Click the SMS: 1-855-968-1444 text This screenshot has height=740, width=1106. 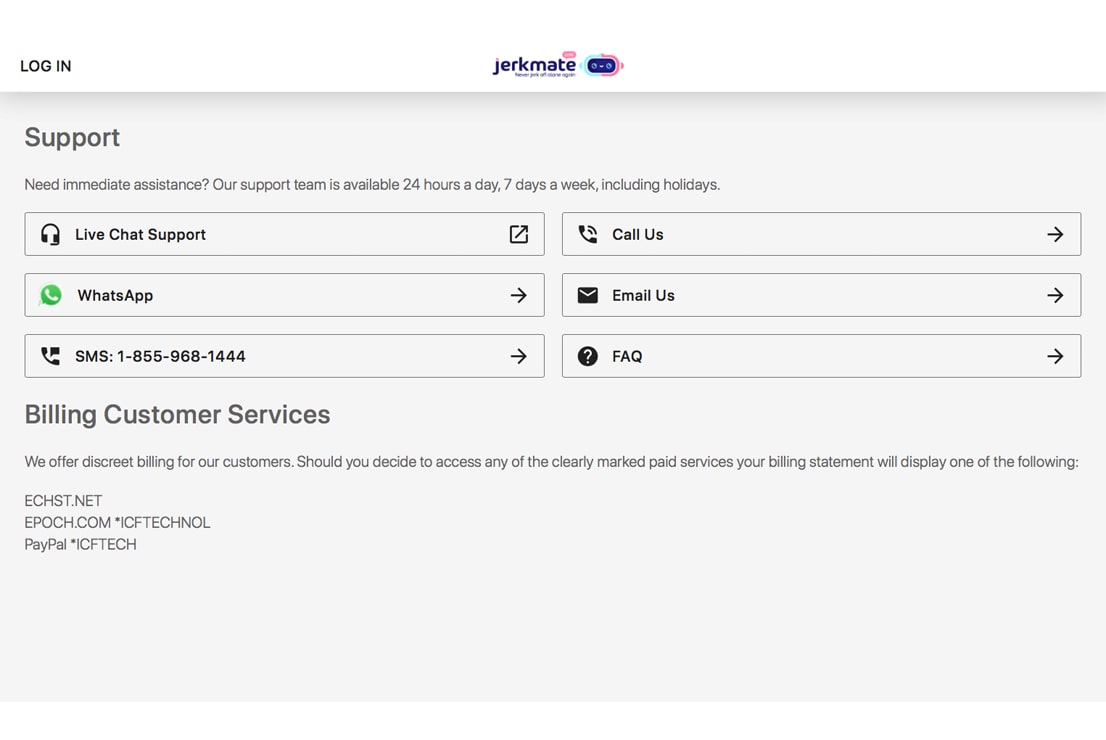click(x=160, y=356)
